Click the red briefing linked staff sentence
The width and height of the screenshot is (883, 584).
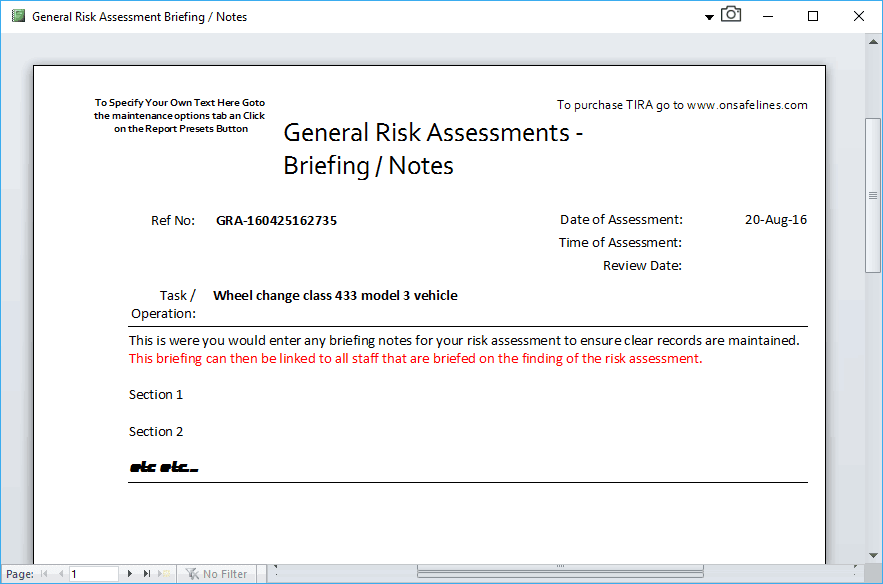click(416, 359)
